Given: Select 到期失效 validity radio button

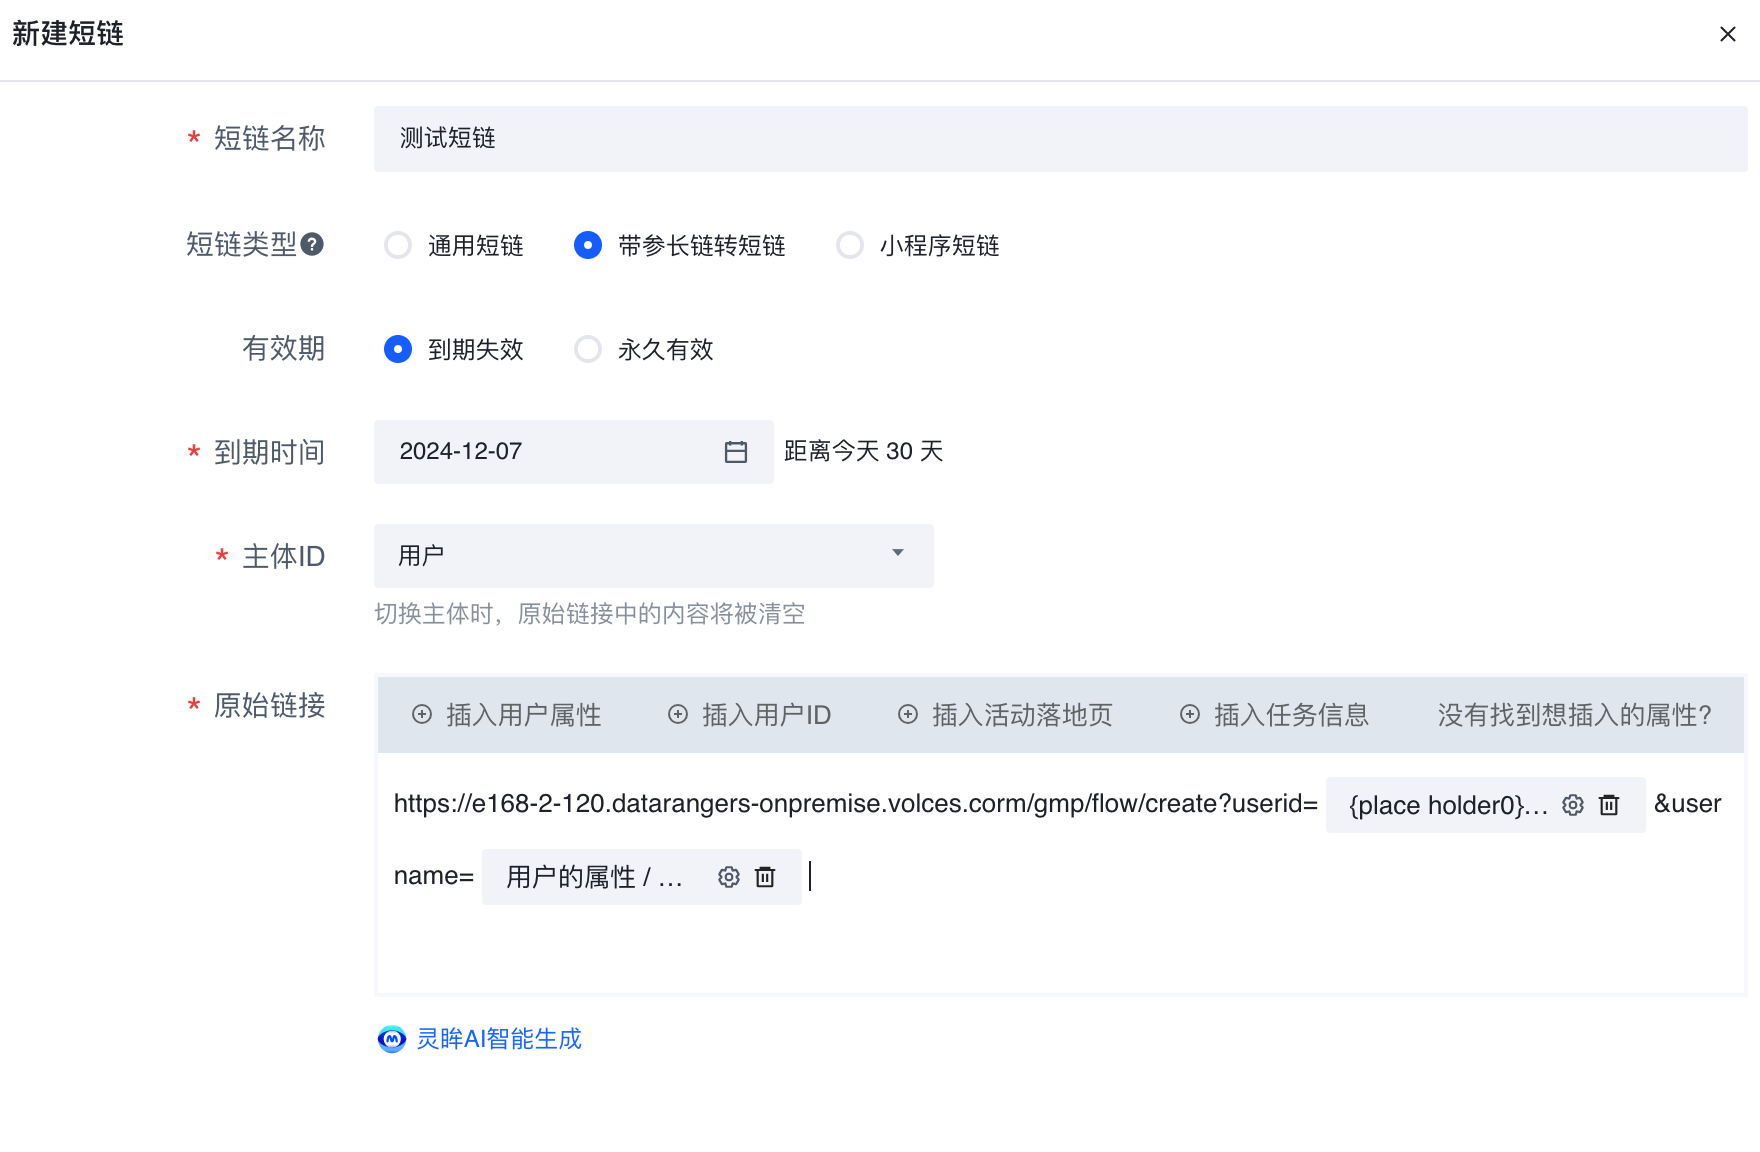Looking at the screenshot, I should (398, 349).
